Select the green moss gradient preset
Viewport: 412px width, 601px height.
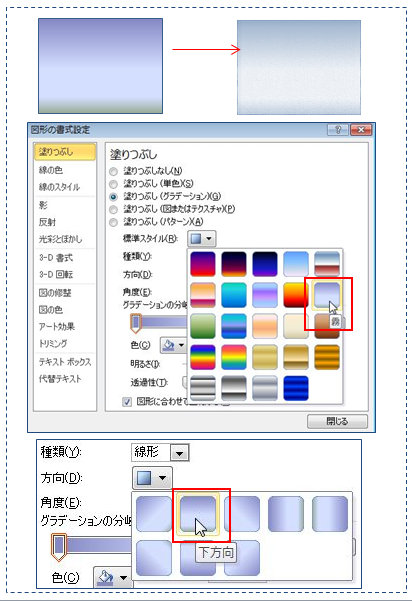pyautogui.click(x=203, y=326)
